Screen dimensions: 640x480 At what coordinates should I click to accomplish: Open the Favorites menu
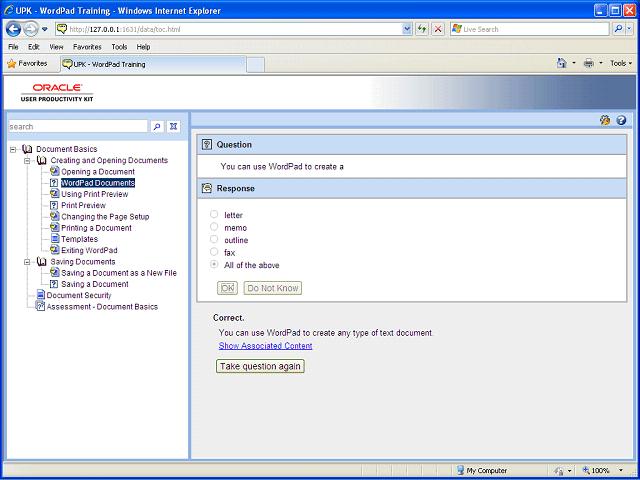pos(87,47)
